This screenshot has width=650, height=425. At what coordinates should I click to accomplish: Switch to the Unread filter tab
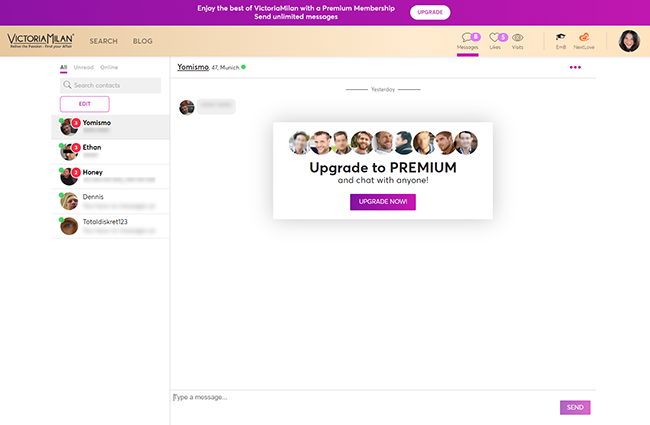pos(83,67)
